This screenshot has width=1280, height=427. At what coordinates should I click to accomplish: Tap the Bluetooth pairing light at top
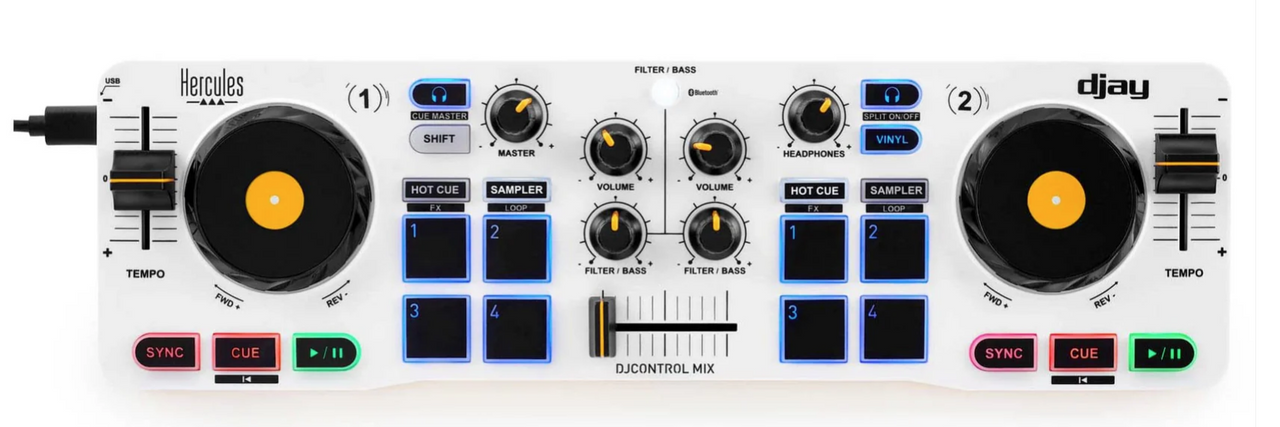[663, 94]
